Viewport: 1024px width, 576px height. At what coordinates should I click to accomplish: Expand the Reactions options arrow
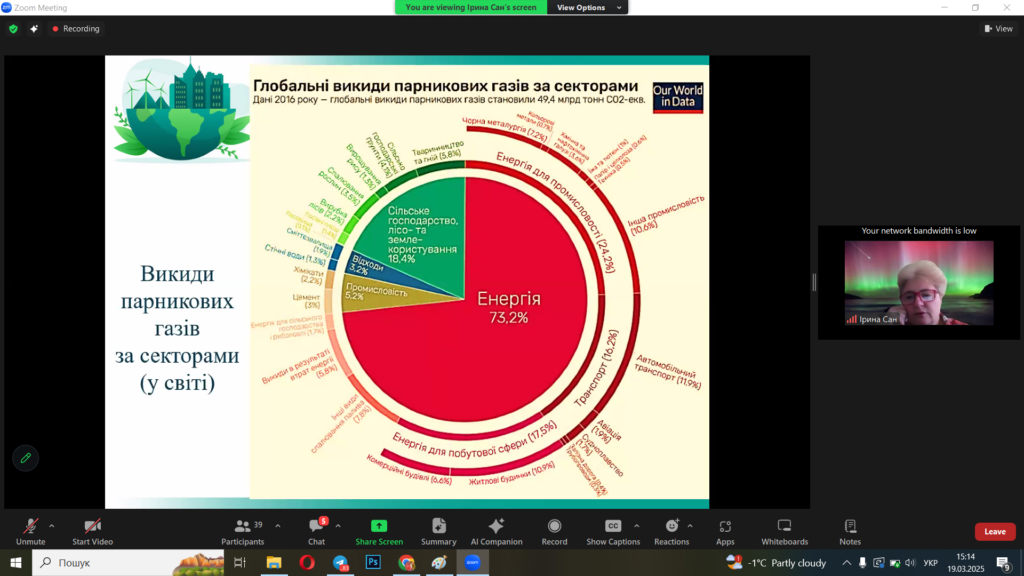pos(691,525)
